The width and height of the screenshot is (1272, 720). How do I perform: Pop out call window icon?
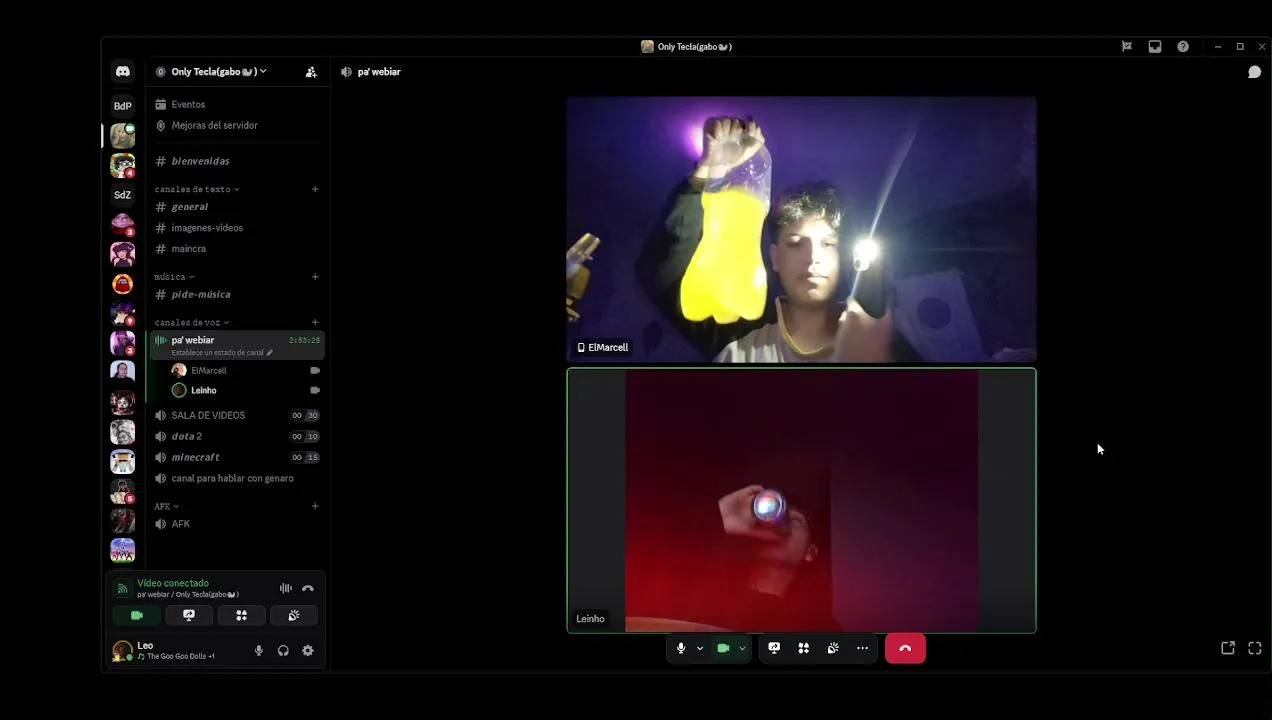[x=1228, y=648]
